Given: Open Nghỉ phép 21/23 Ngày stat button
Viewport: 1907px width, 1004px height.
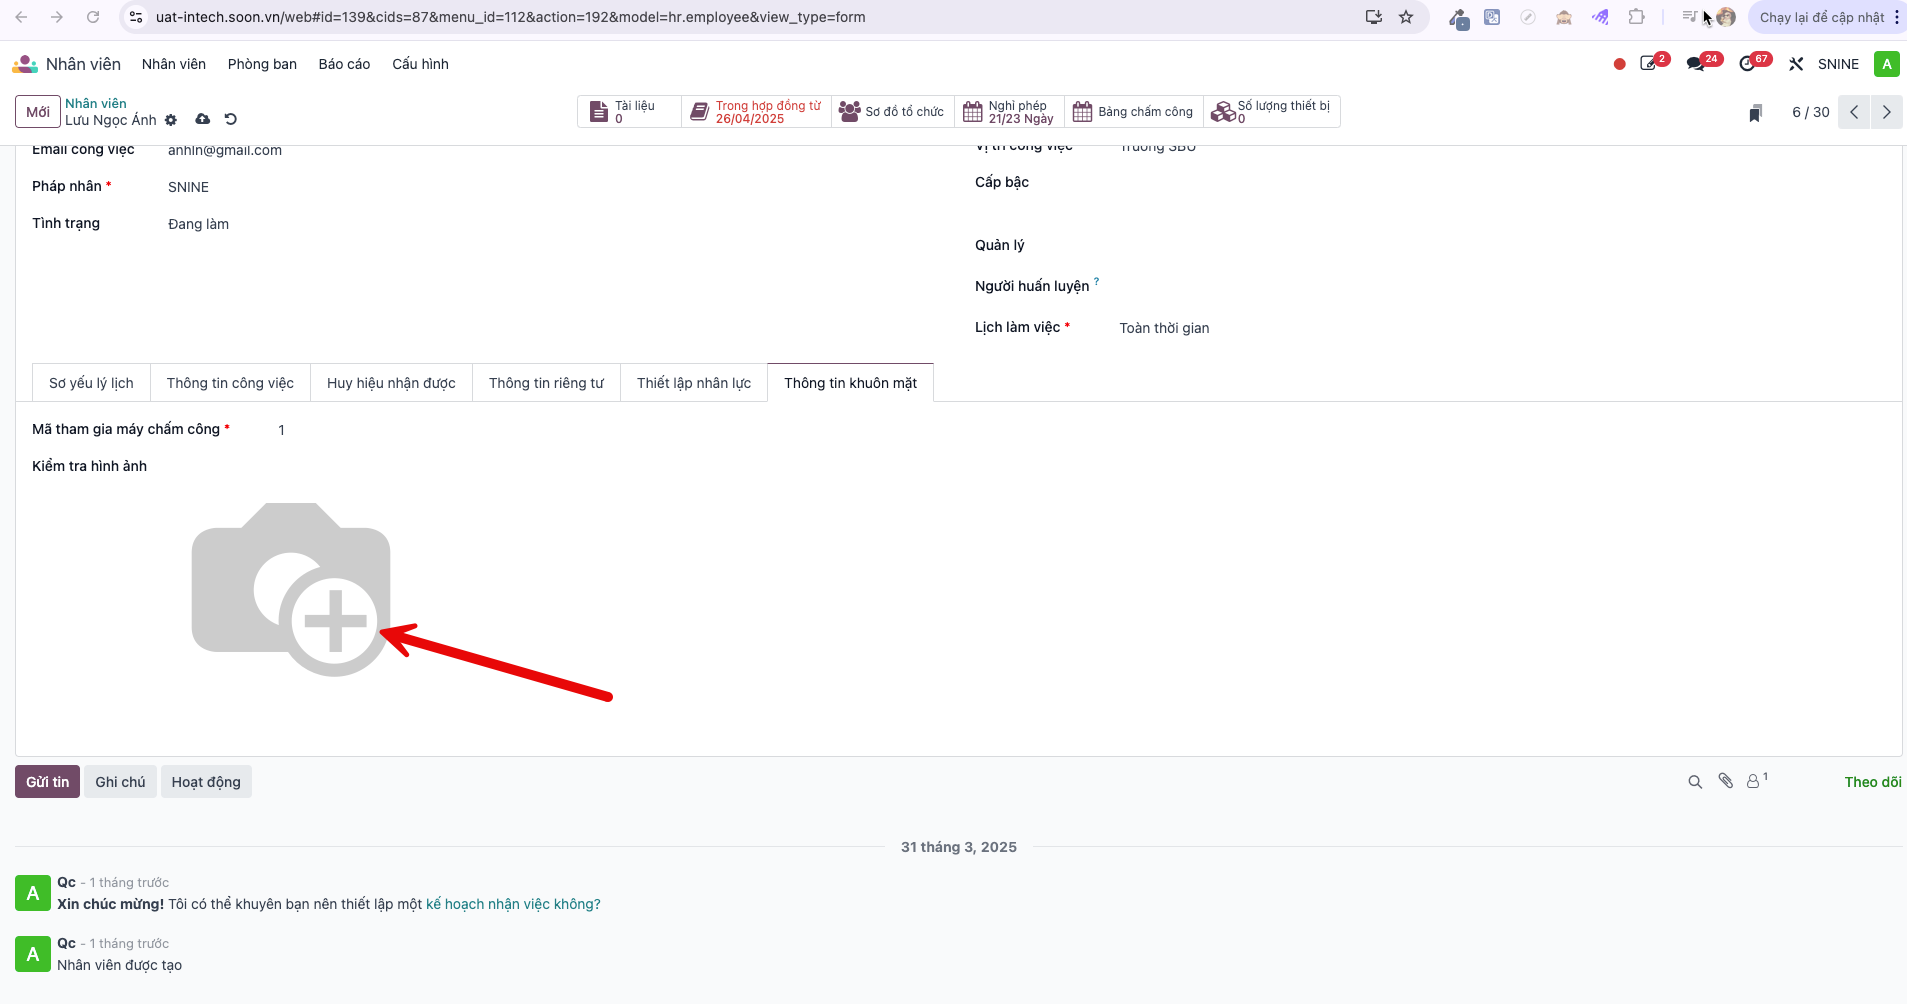Looking at the screenshot, I should click(1010, 112).
